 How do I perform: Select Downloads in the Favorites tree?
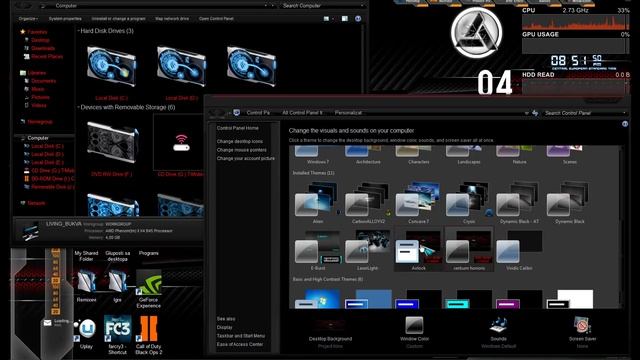pos(43,48)
